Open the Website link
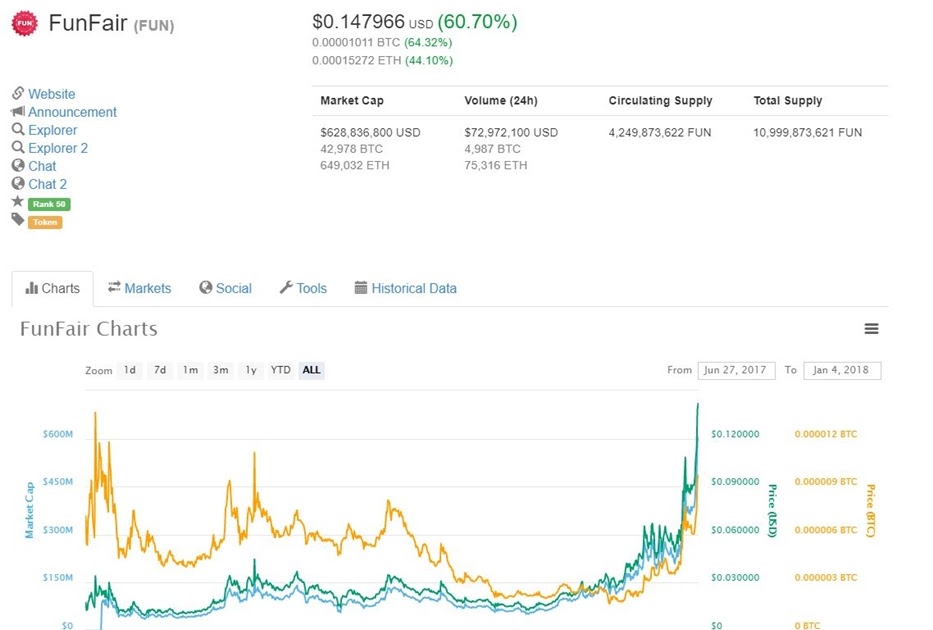Viewport: 933px width, 630px height. coord(52,94)
